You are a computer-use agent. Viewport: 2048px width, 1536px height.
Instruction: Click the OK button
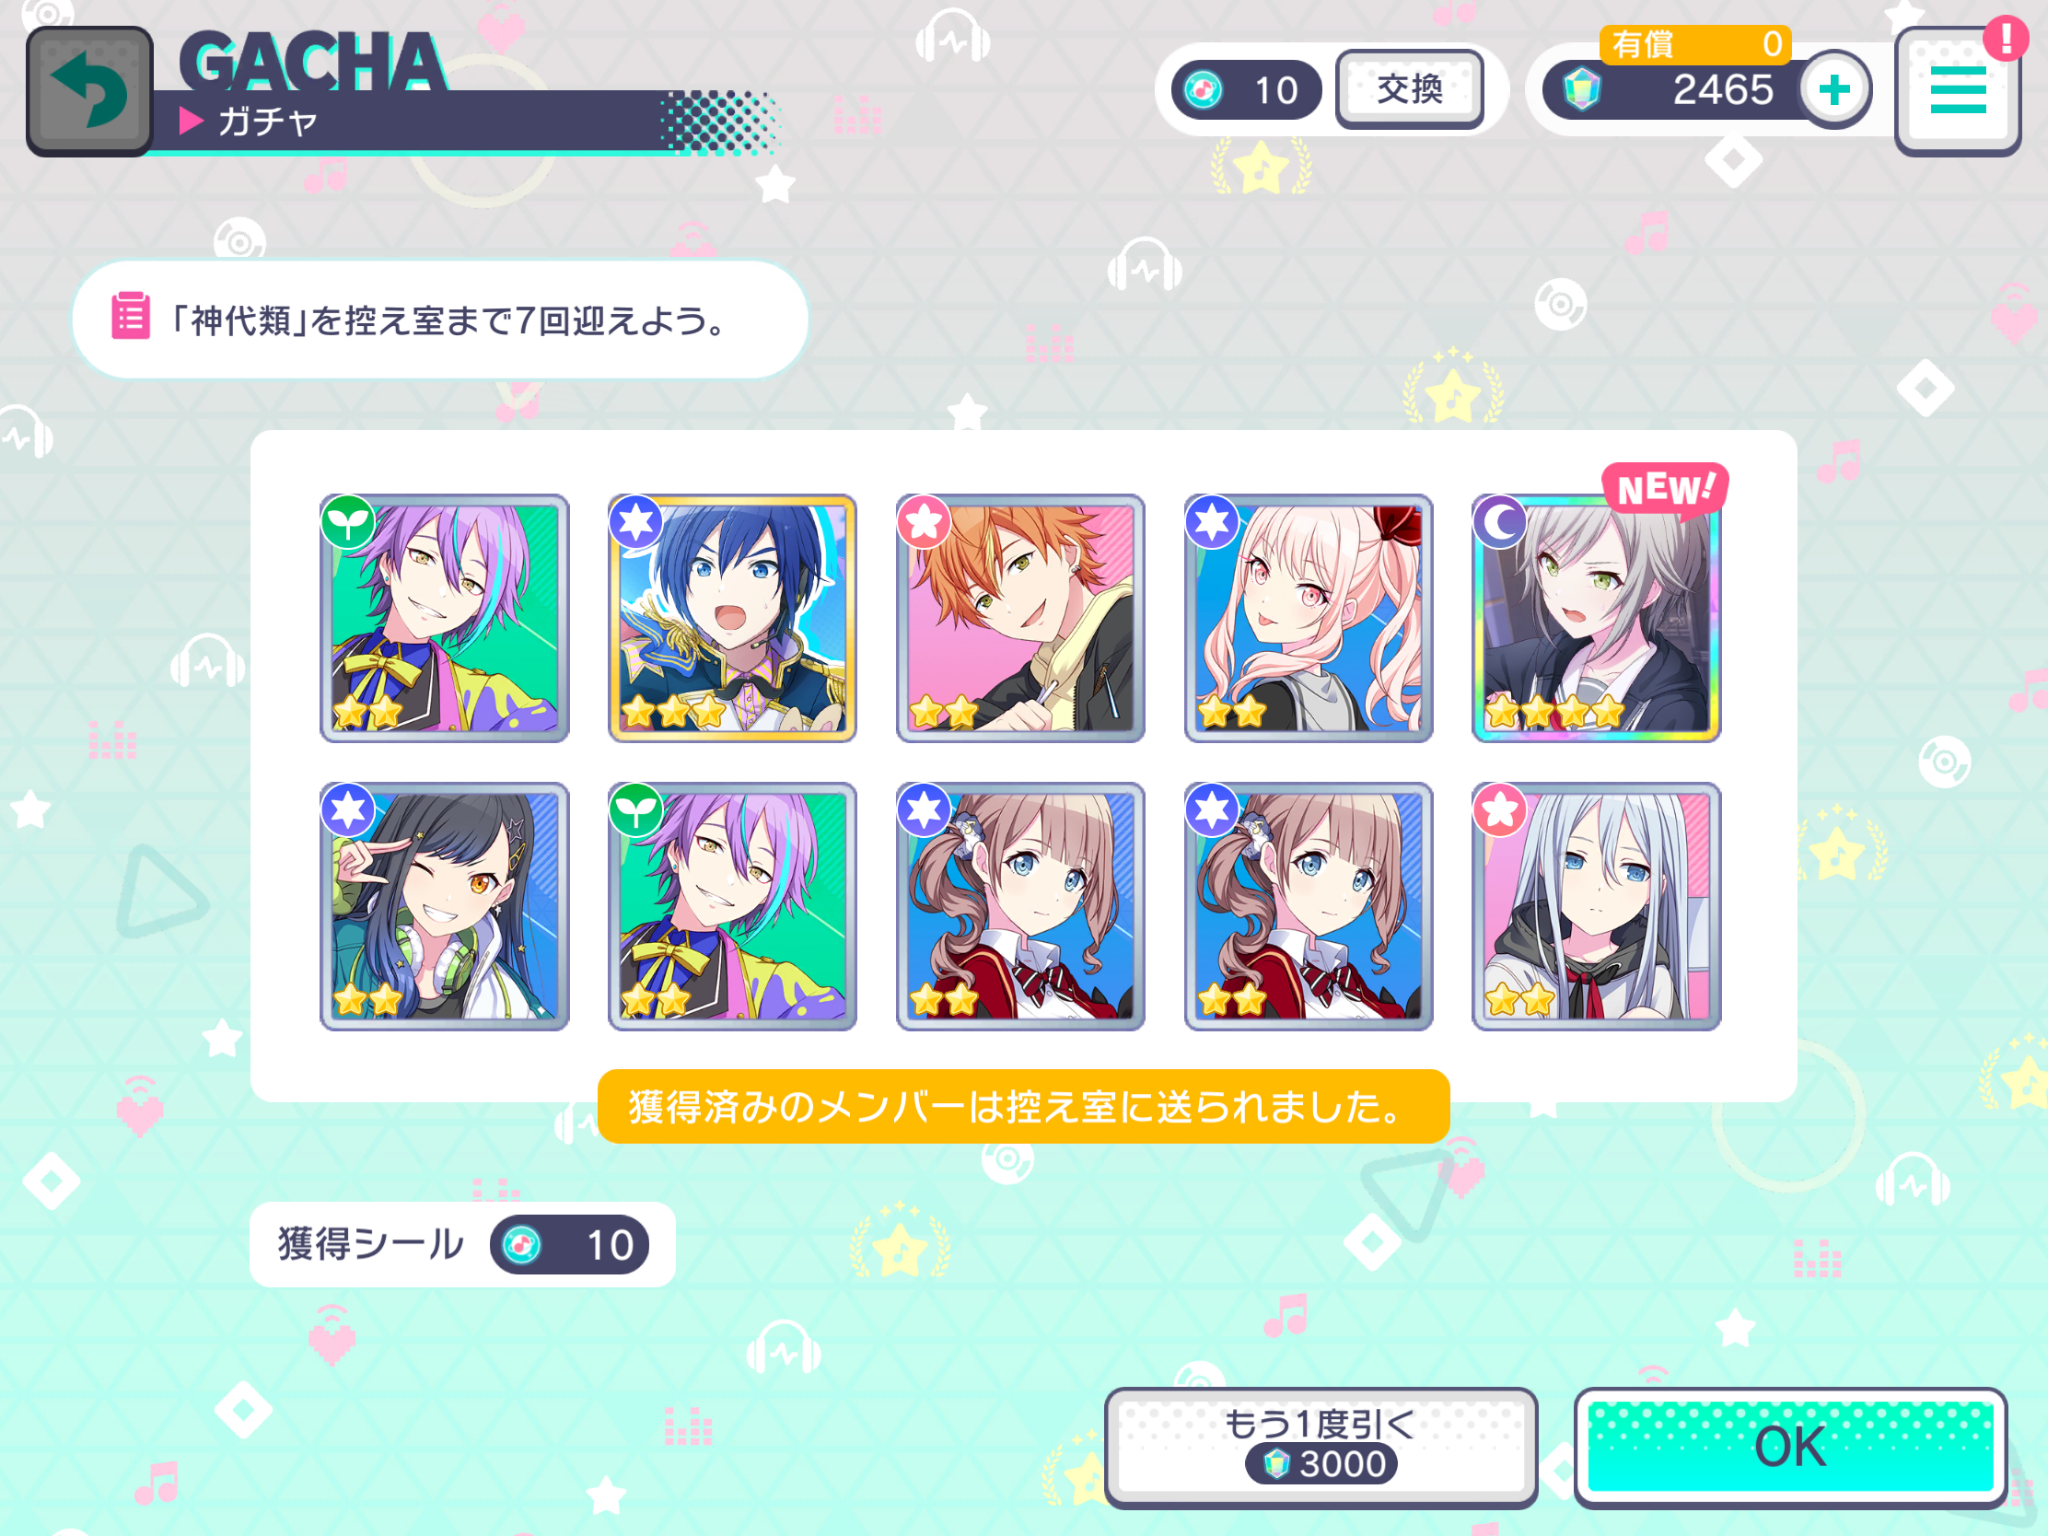pyautogui.click(x=1790, y=1447)
